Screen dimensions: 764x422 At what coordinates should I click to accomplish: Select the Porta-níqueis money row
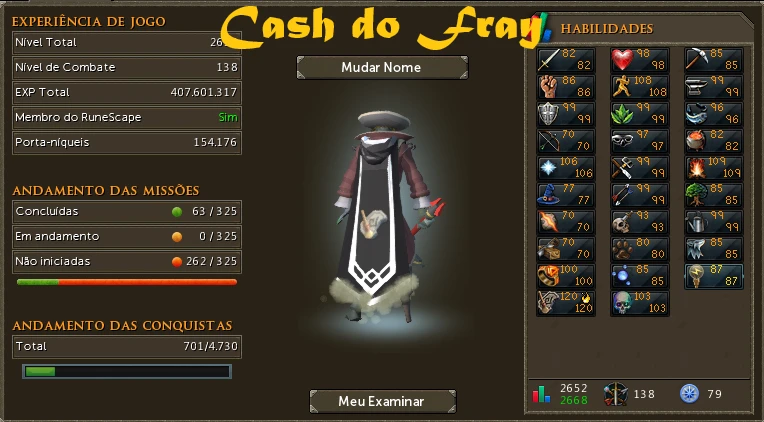click(127, 142)
